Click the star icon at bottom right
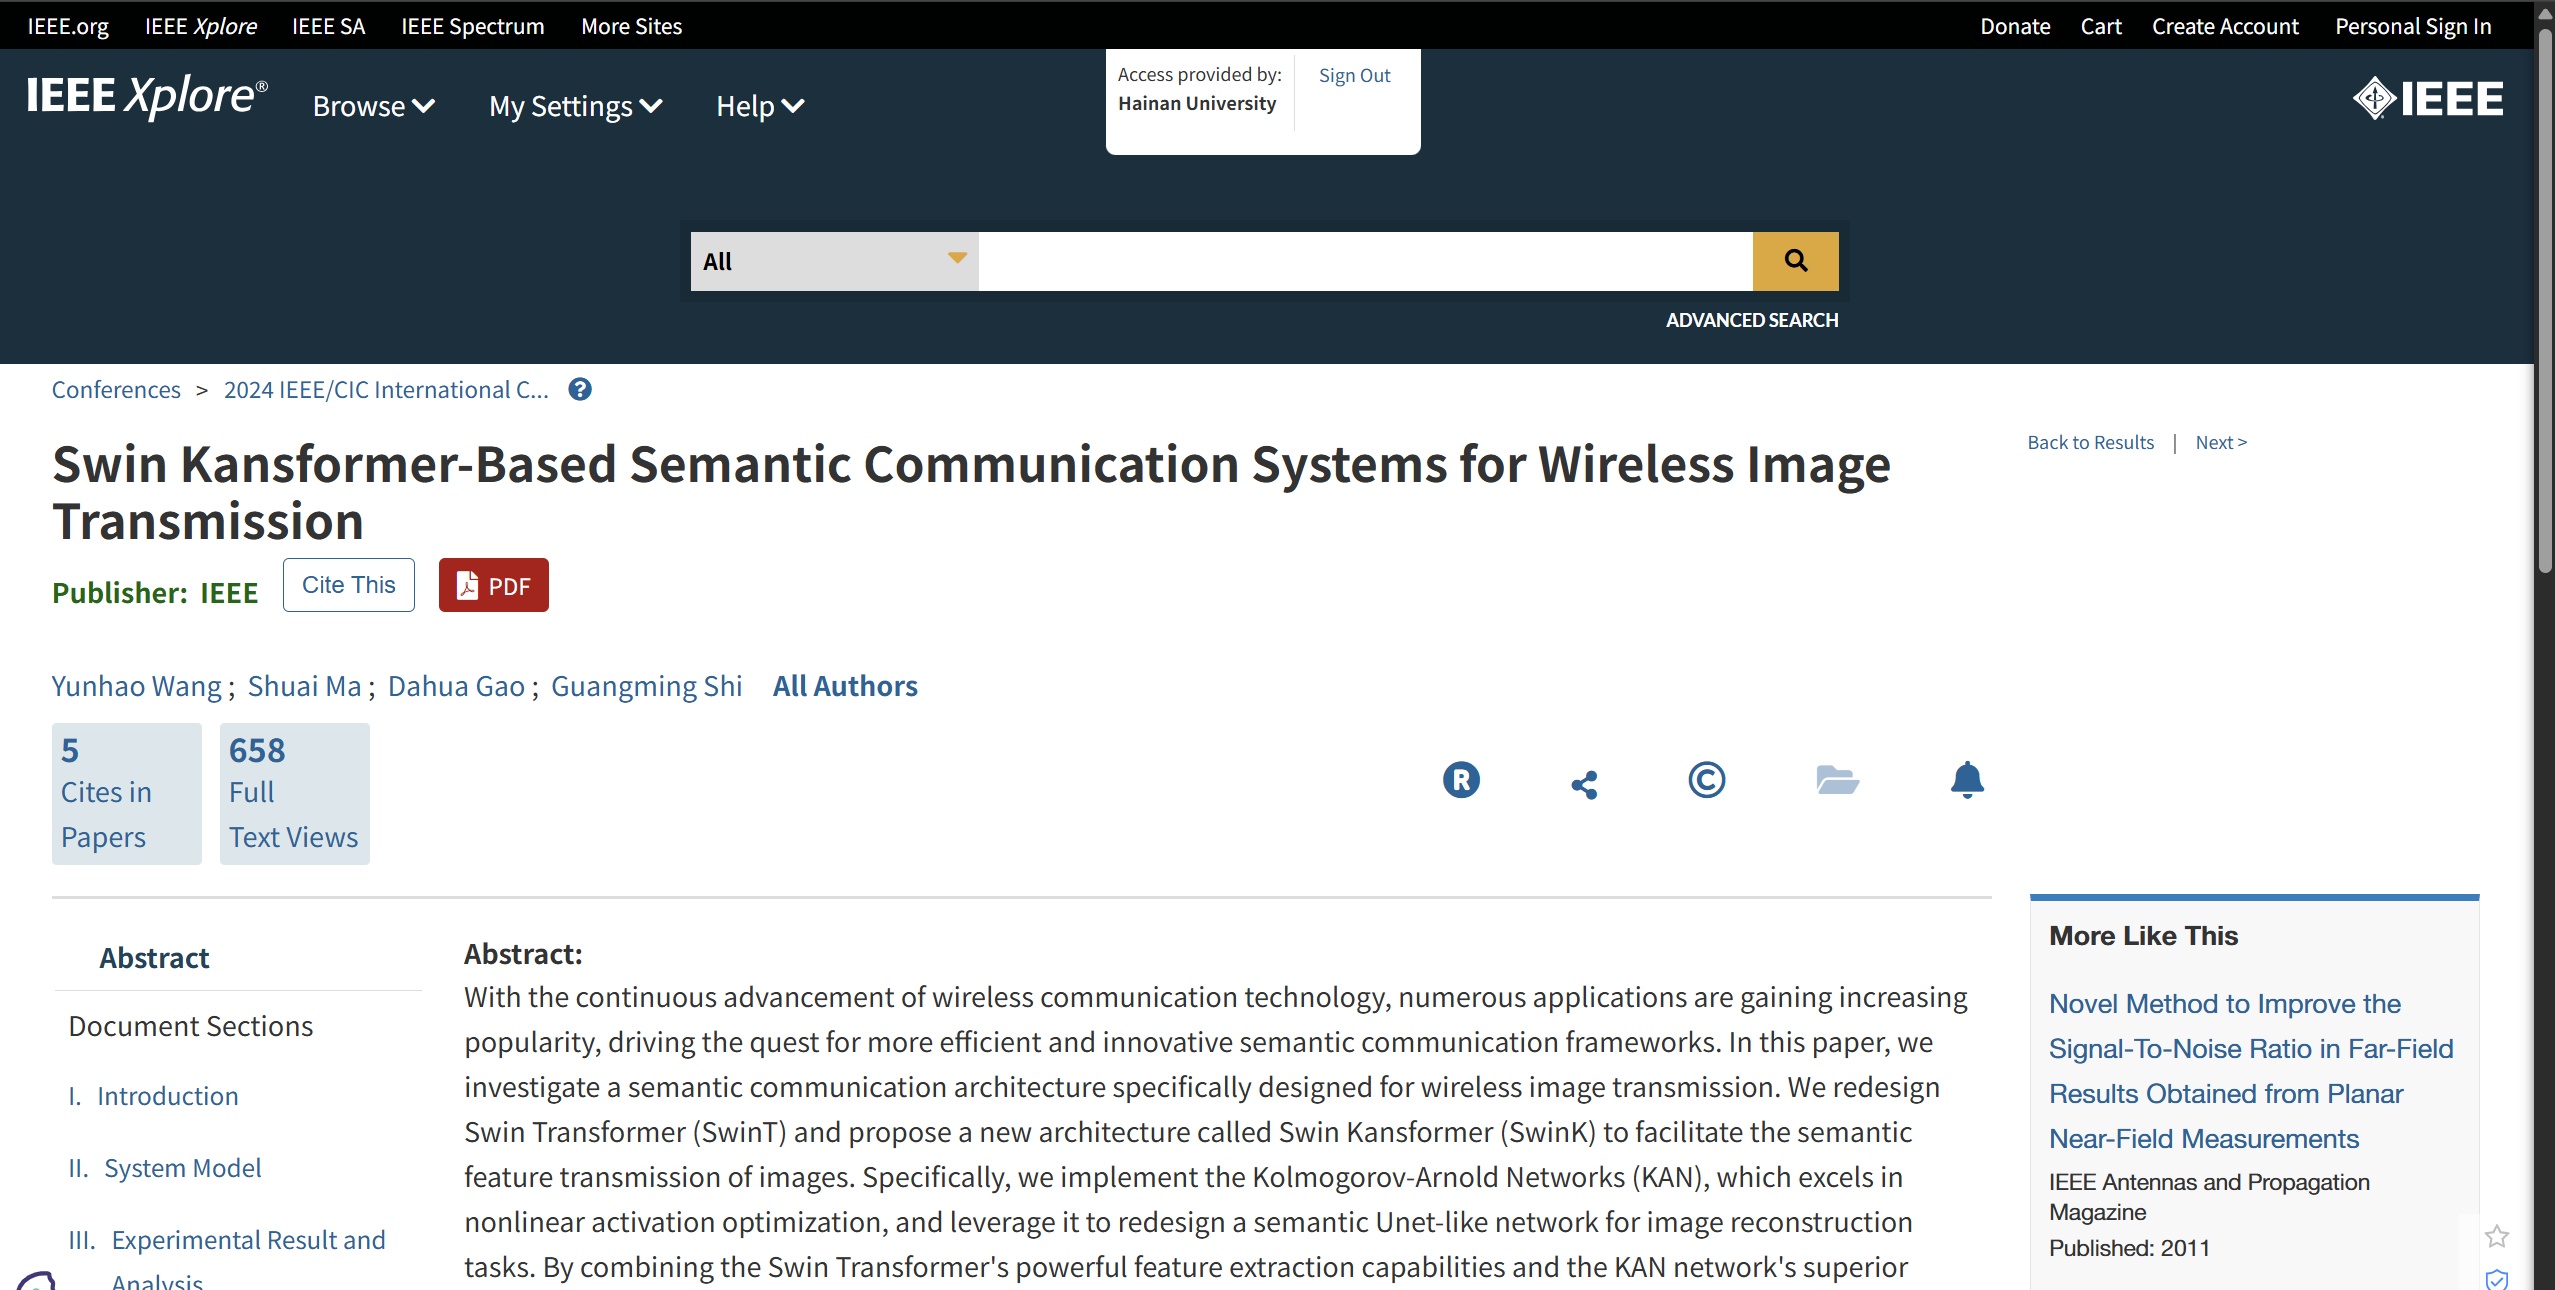Image resolution: width=2555 pixels, height=1290 pixels. [x=2496, y=1237]
